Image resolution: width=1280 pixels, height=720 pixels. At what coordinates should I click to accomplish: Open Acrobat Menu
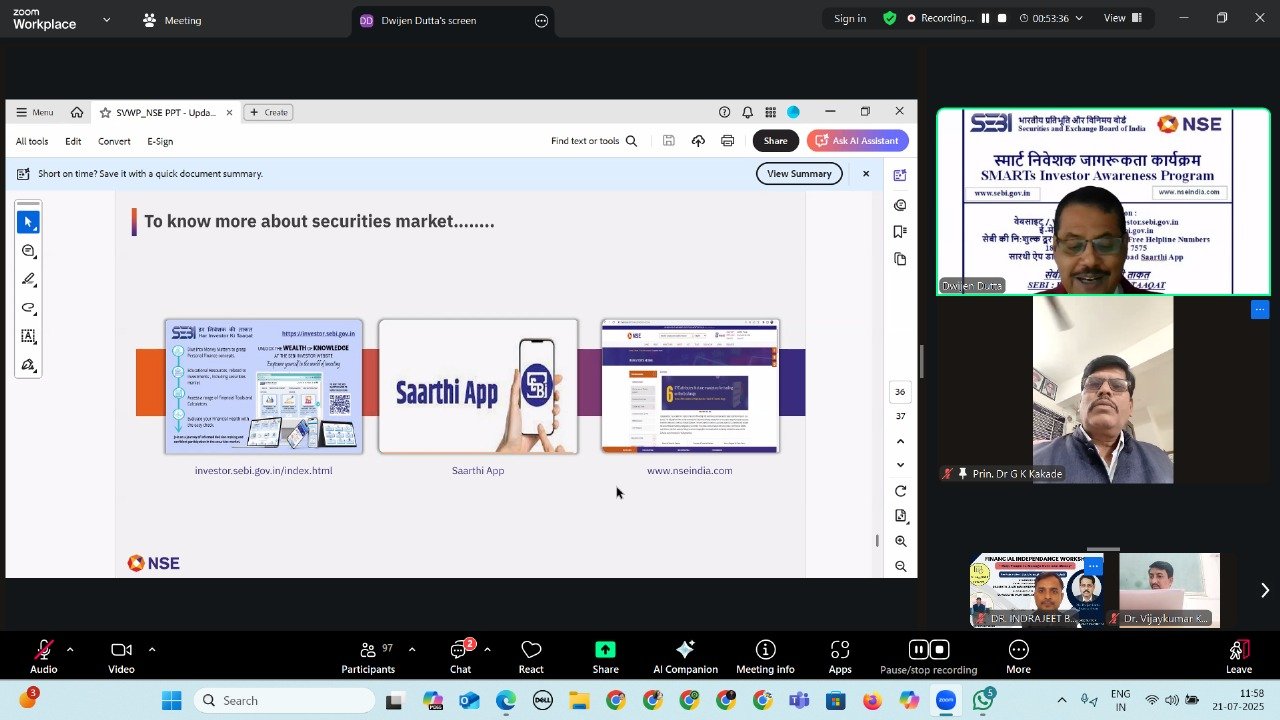[35, 112]
